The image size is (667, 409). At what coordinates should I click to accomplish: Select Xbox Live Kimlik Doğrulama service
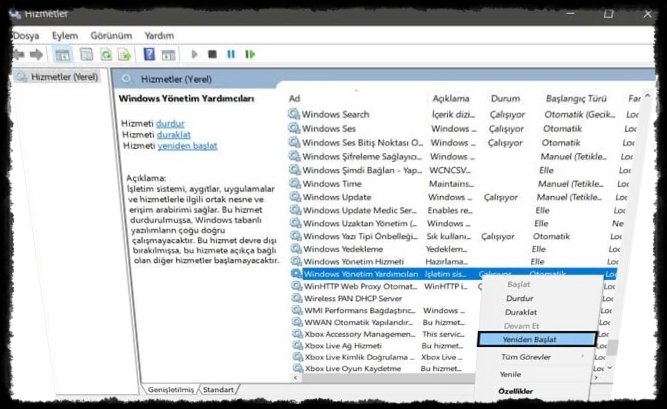451,357
